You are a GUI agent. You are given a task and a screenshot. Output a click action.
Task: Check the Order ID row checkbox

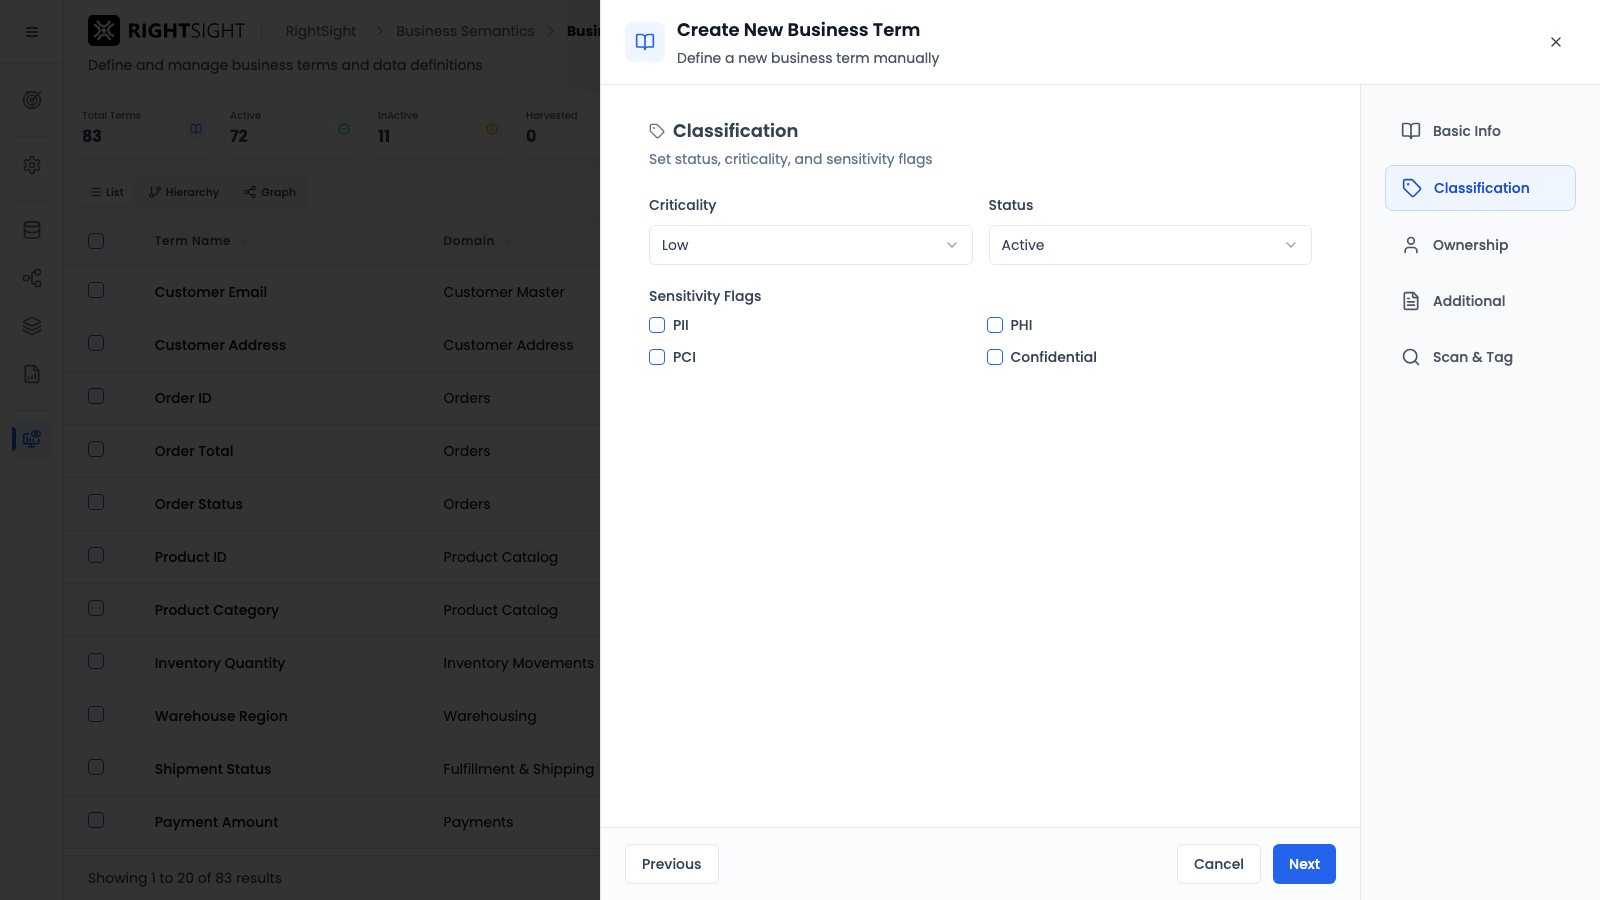(96, 396)
